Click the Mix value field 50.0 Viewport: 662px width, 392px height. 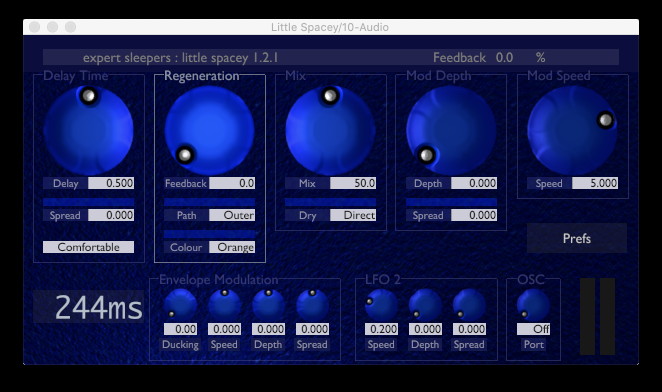[x=353, y=183]
